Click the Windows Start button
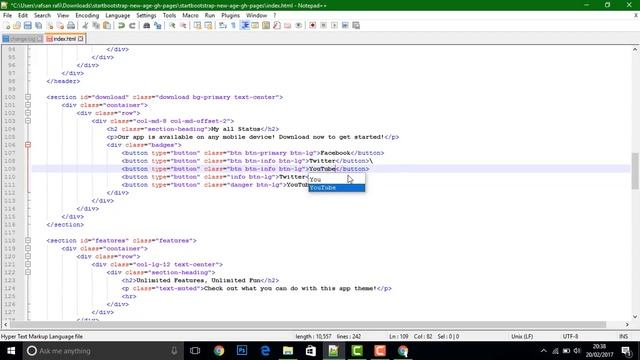Viewport: 640px width, 360px height. (11, 351)
